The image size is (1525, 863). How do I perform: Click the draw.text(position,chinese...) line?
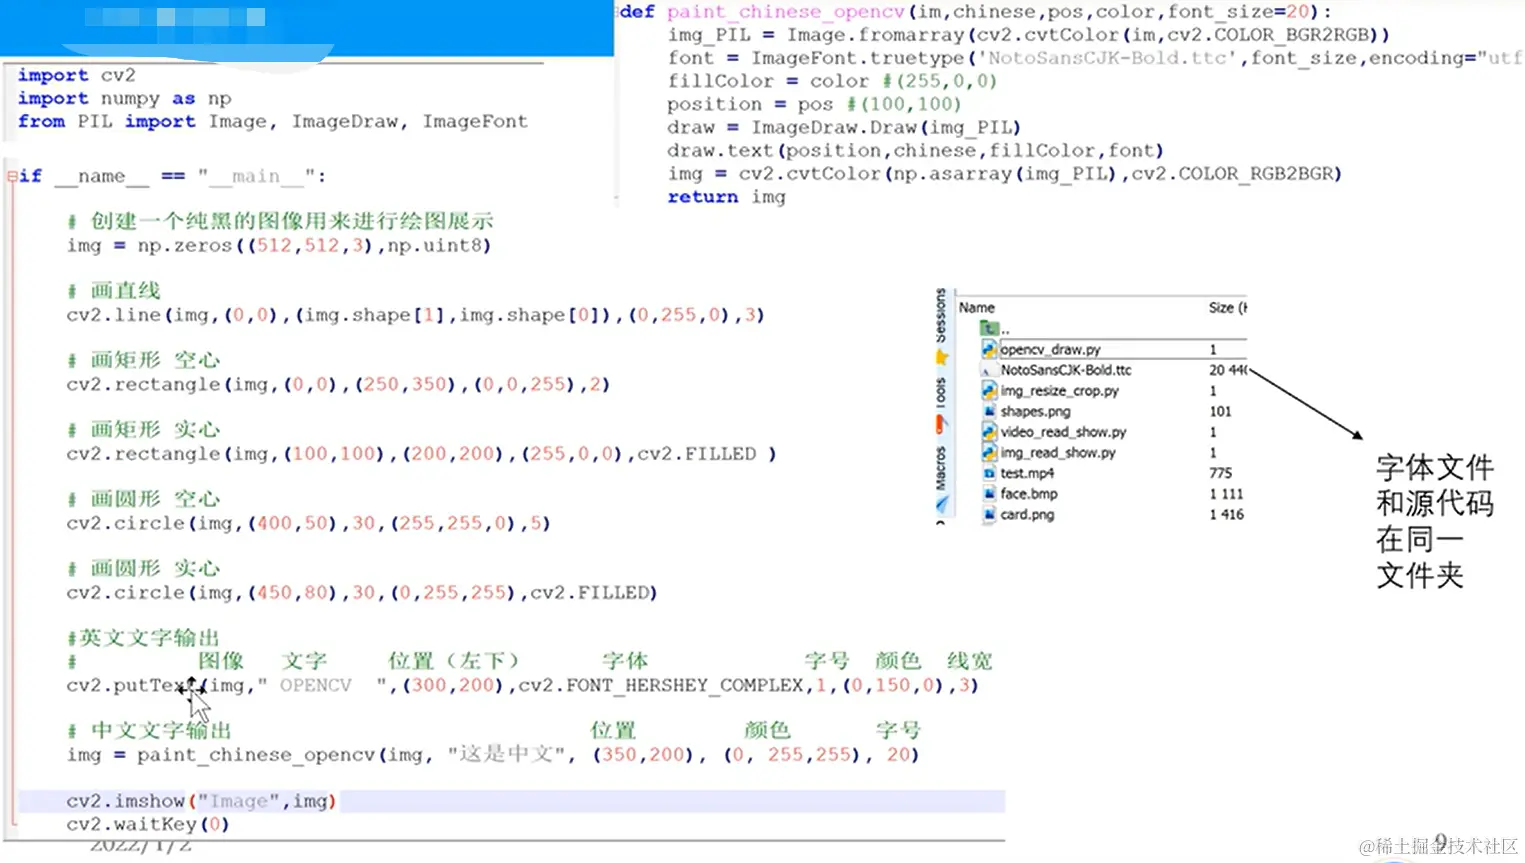point(915,151)
